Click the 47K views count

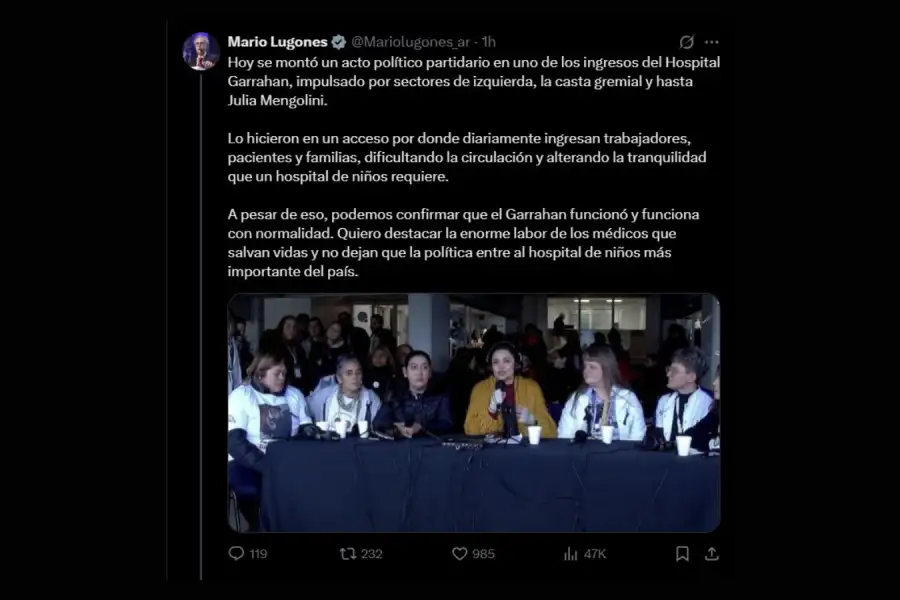[595, 554]
